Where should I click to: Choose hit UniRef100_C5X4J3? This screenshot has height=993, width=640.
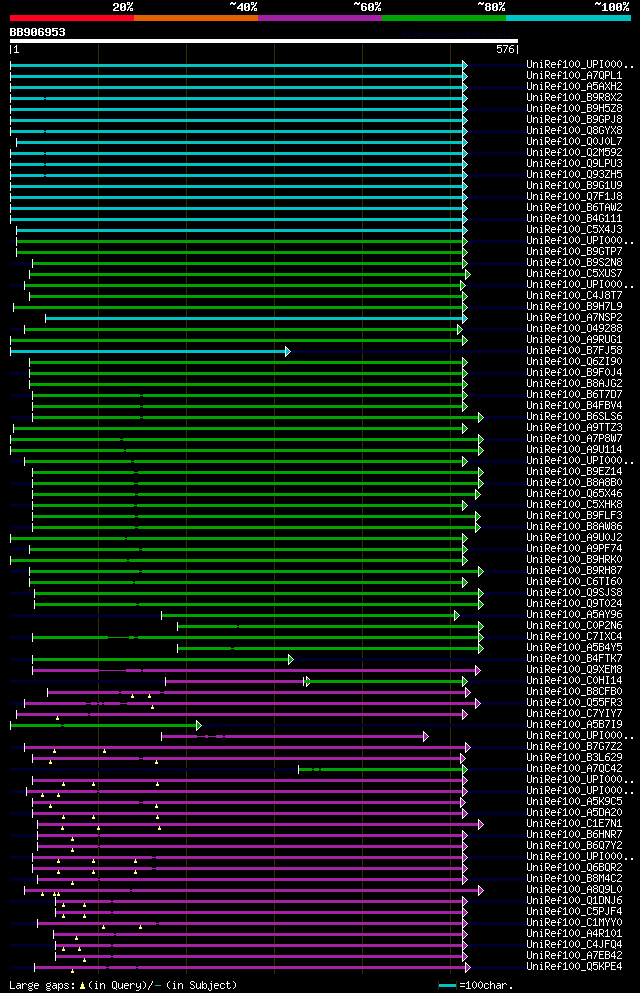574,229
